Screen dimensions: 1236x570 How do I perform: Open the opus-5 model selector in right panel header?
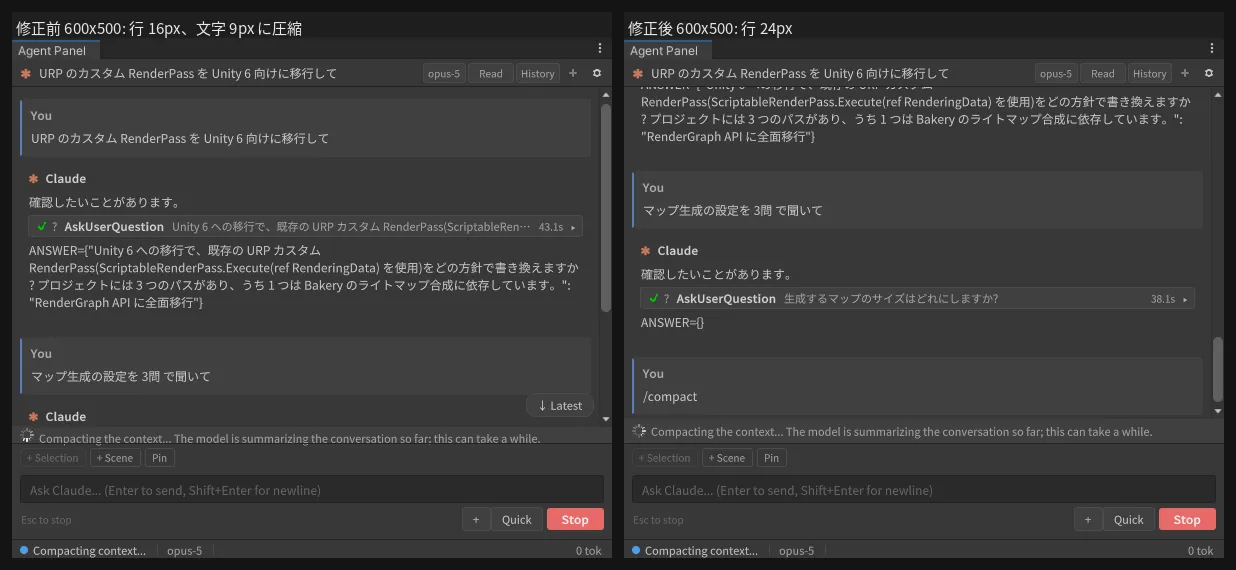click(x=1056, y=73)
